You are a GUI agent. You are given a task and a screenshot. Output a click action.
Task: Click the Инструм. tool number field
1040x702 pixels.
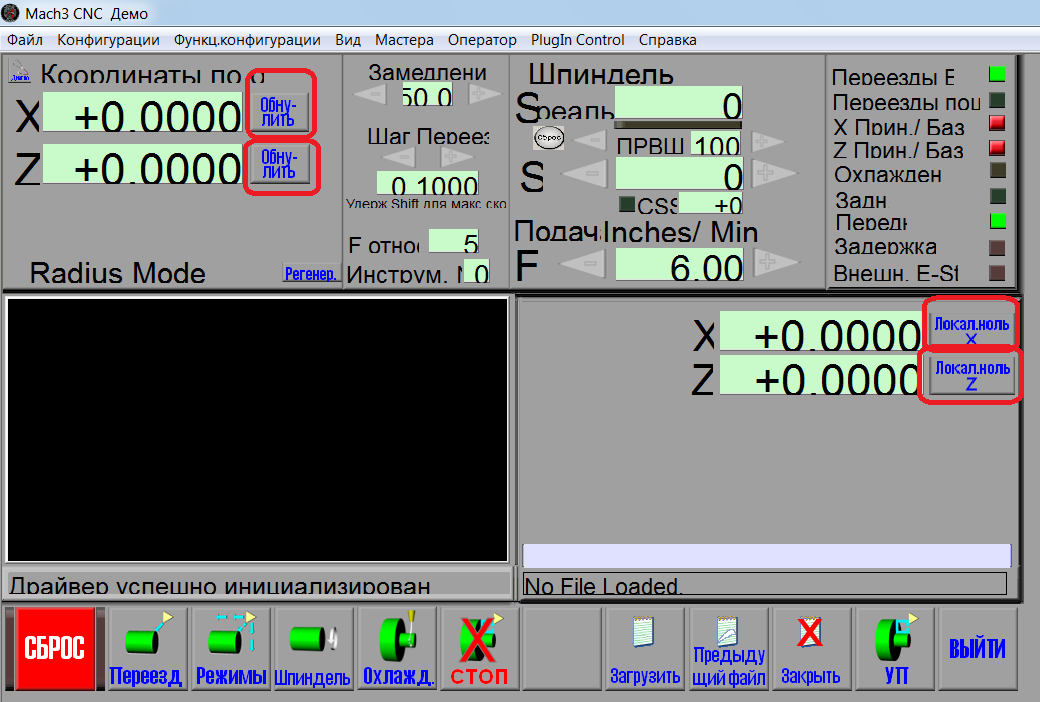click(x=476, y=271)
